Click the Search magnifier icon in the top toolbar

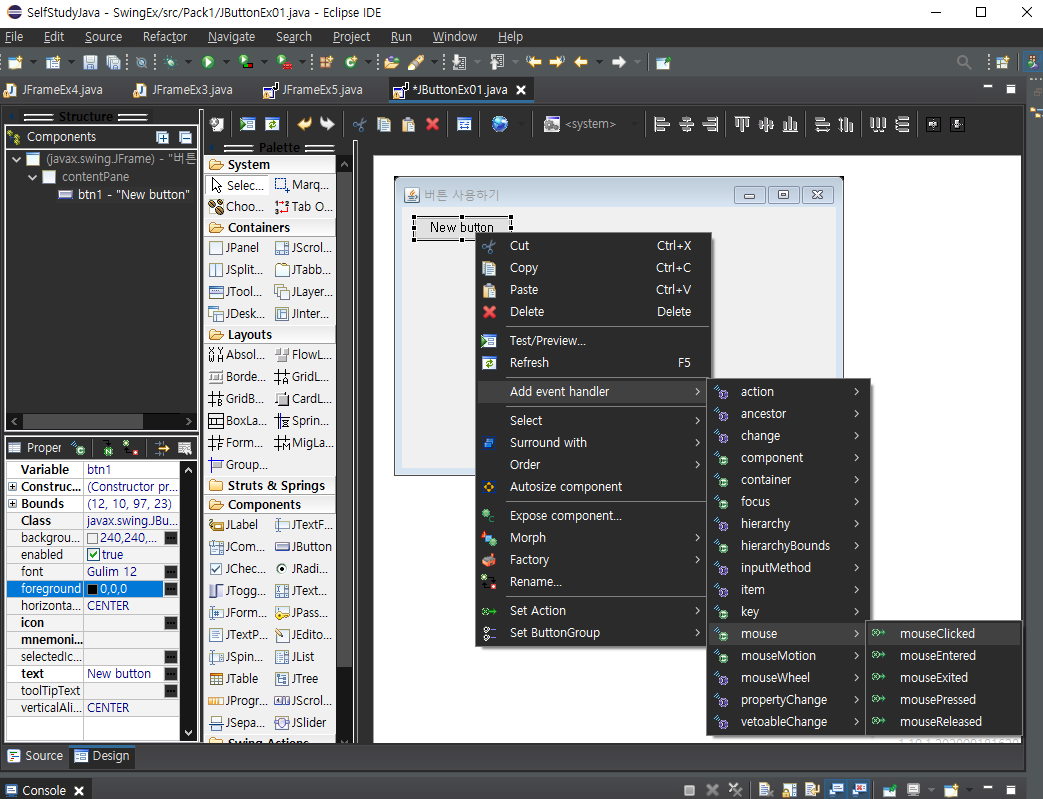coord(964,62)
